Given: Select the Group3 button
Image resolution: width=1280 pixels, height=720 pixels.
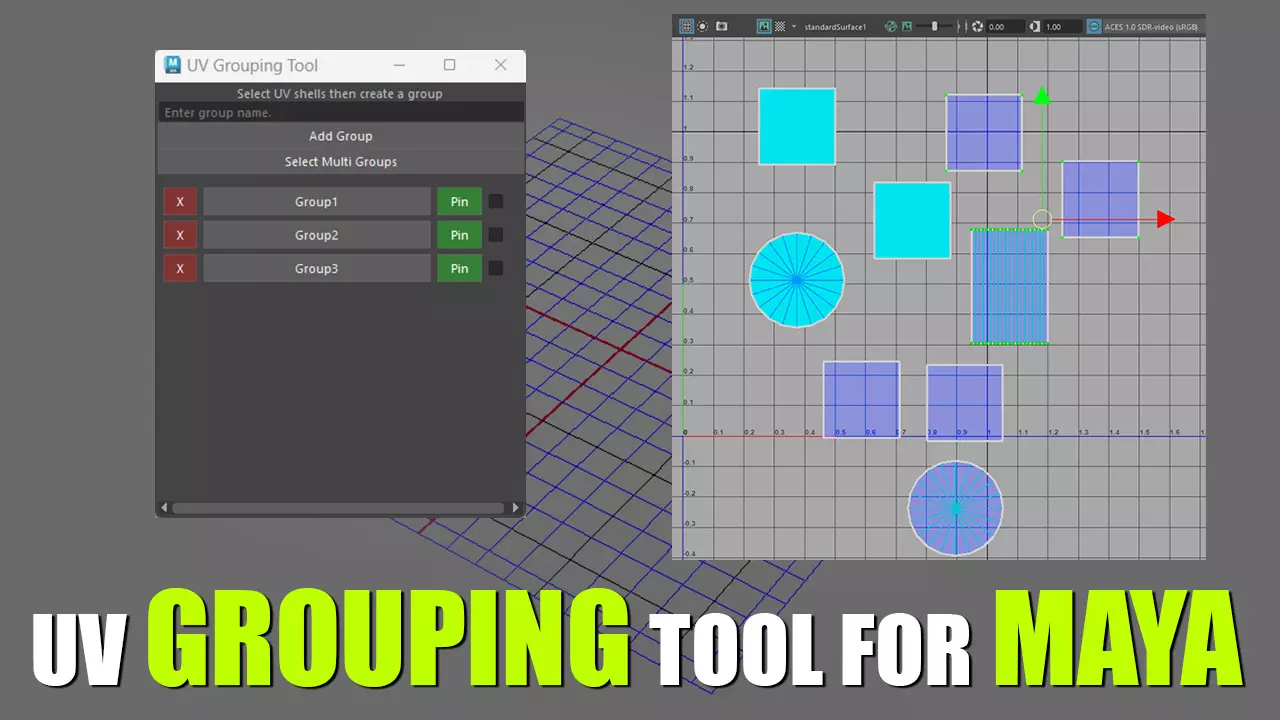Looking at the screenshot, I should click(317, 268).
